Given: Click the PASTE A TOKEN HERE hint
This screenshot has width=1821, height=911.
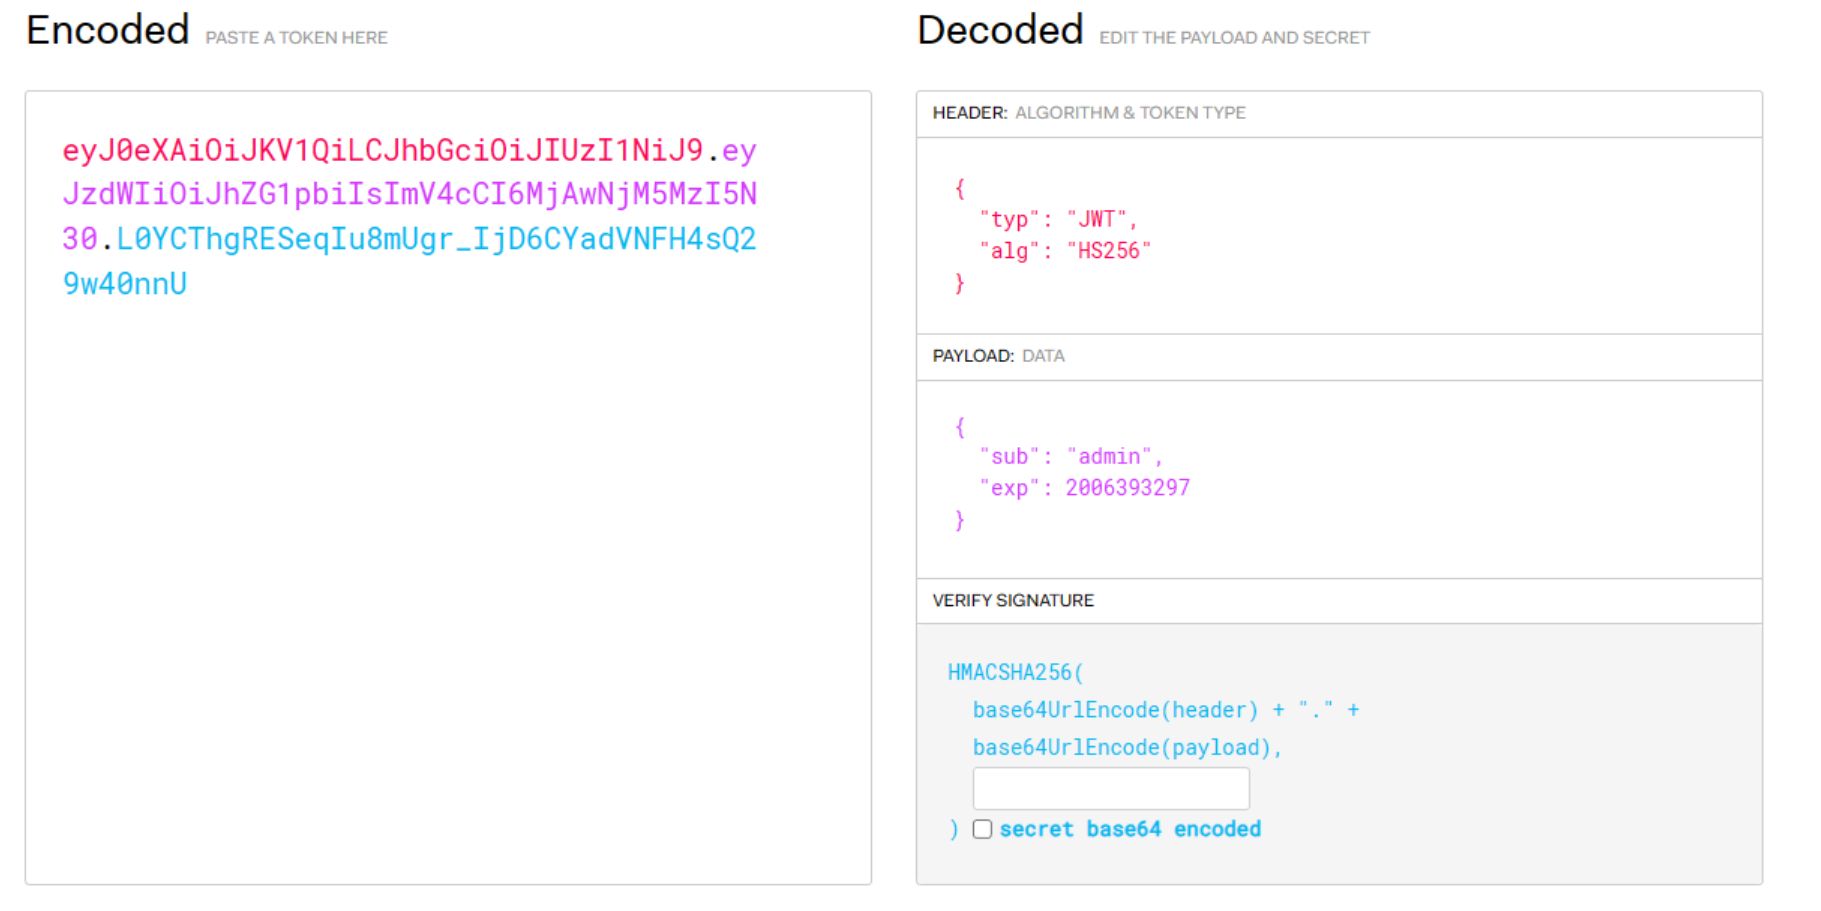Looking at the screenshot, I should coord(297,38).
